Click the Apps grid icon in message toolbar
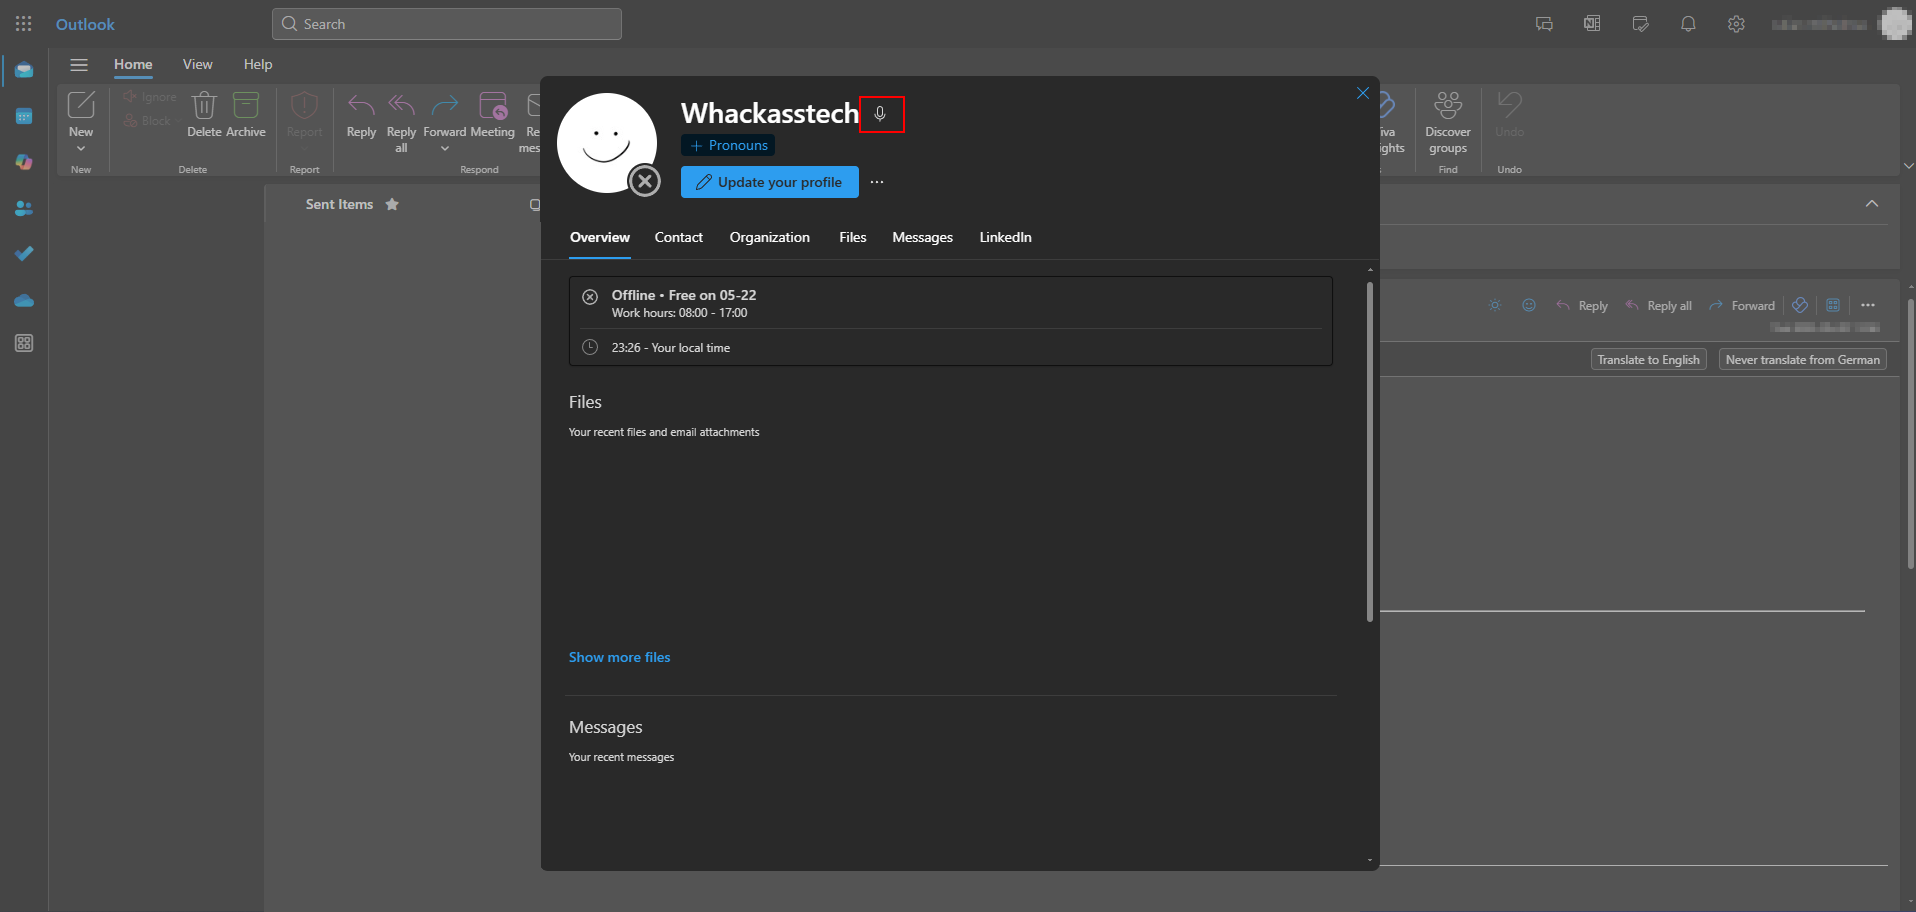Image resolution: width=1916 pixels, height=912 pixels. 1833,306
